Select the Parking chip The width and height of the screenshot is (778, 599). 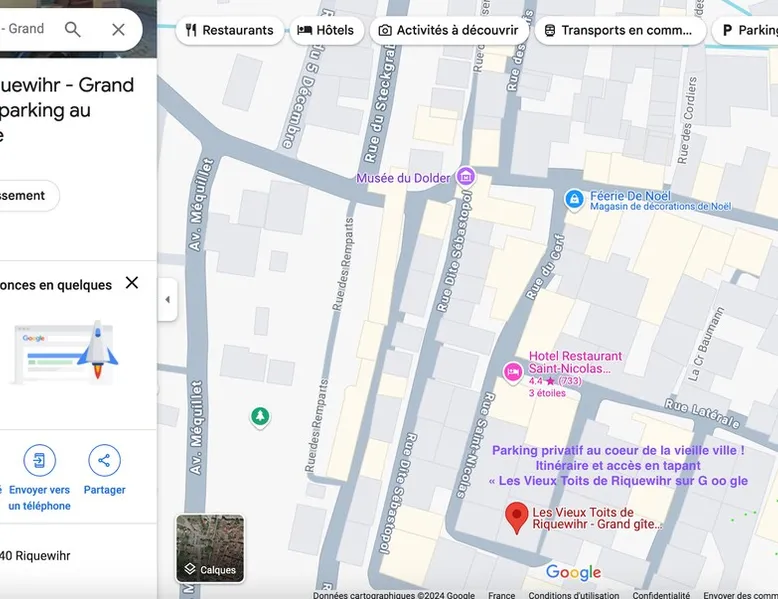coord(745,30)
